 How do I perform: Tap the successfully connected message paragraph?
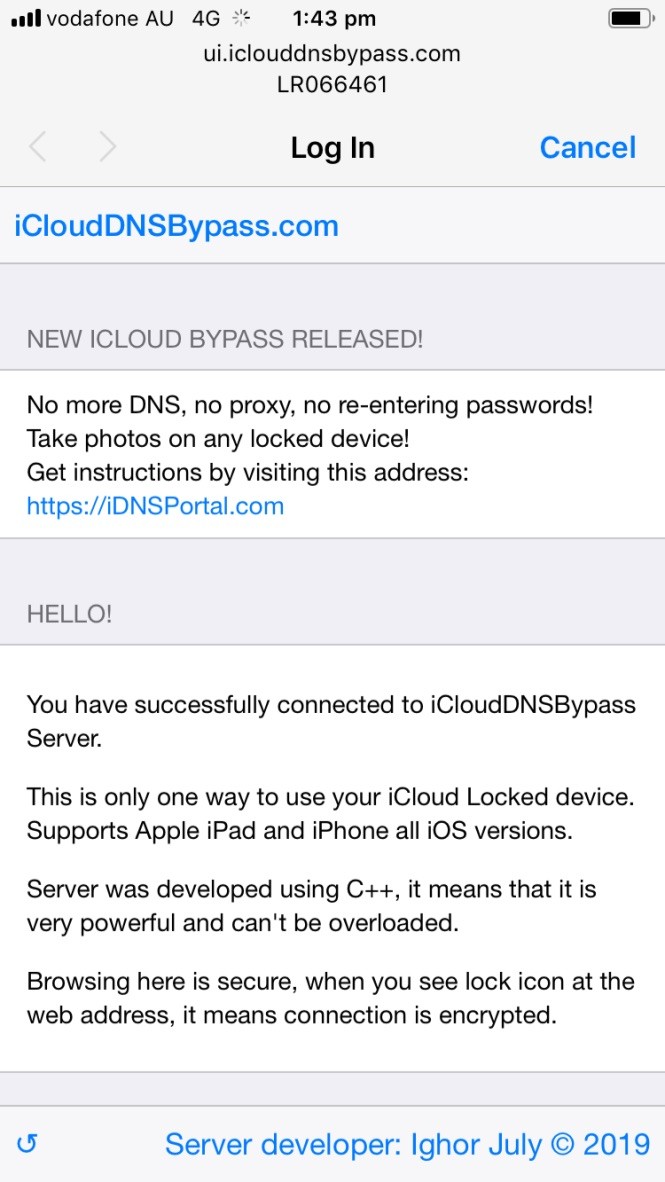click(x=331, y=721)
